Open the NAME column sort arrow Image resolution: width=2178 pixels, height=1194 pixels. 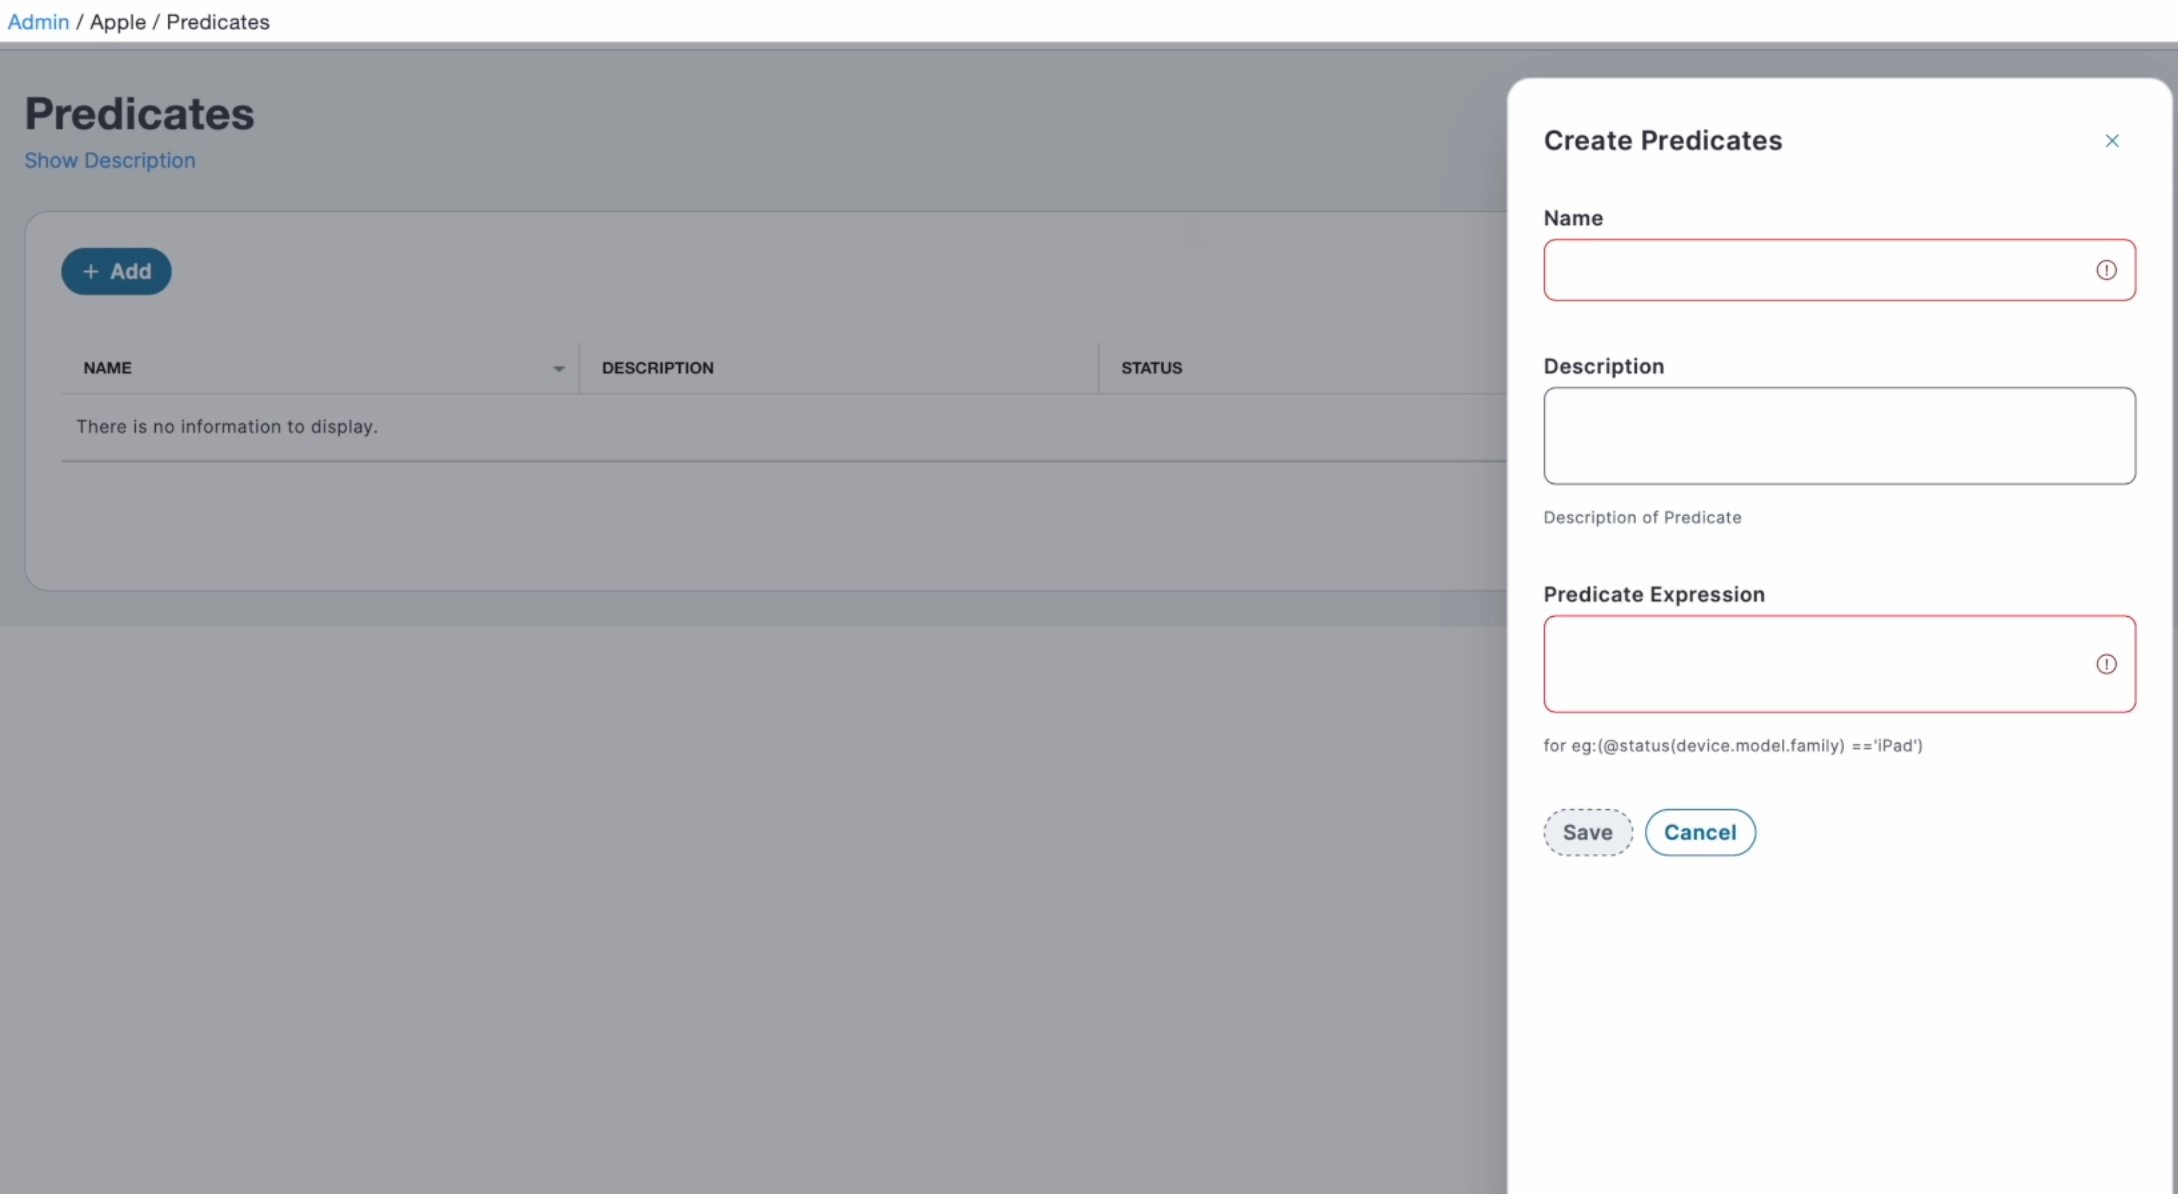pos(558,369)
